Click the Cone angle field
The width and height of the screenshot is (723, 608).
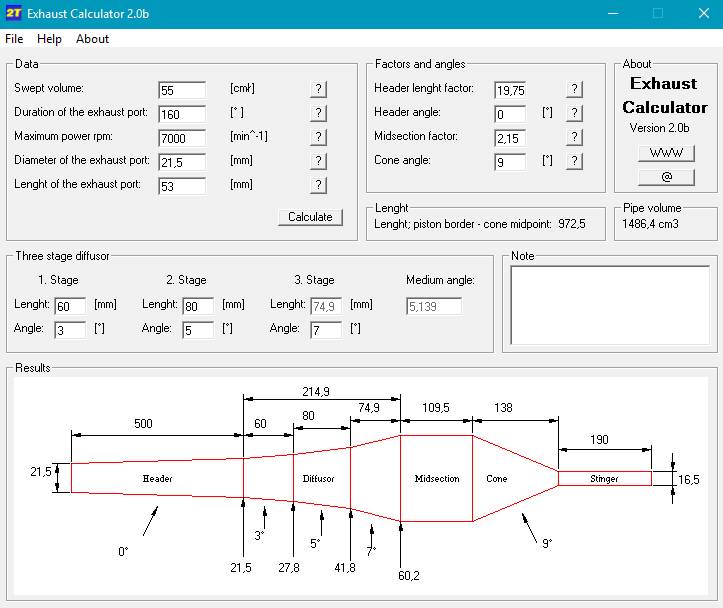(x=510, y=162)
